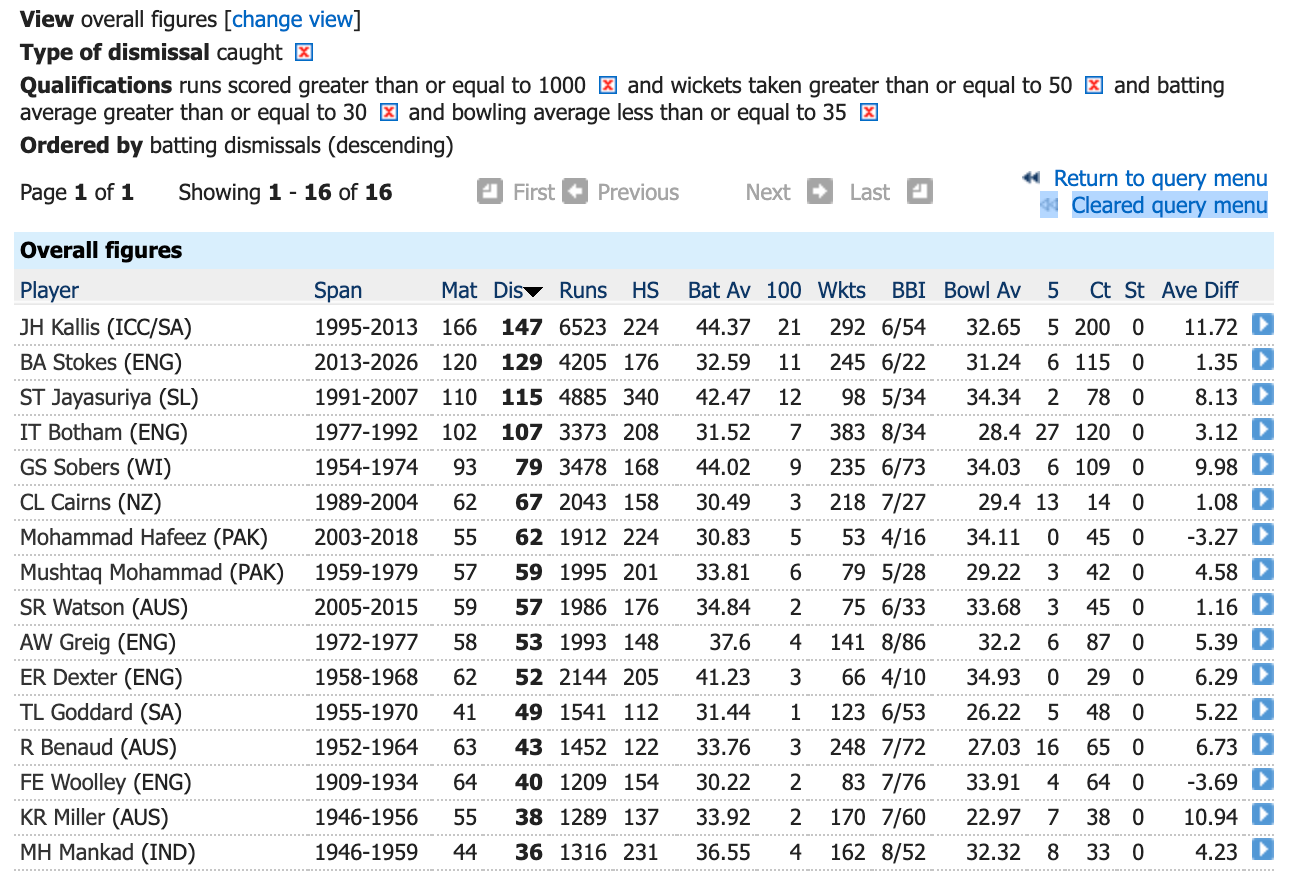Screen dimensions: 1292x886
Task: Click the Overall figures table heading
Action: [101, 250]
